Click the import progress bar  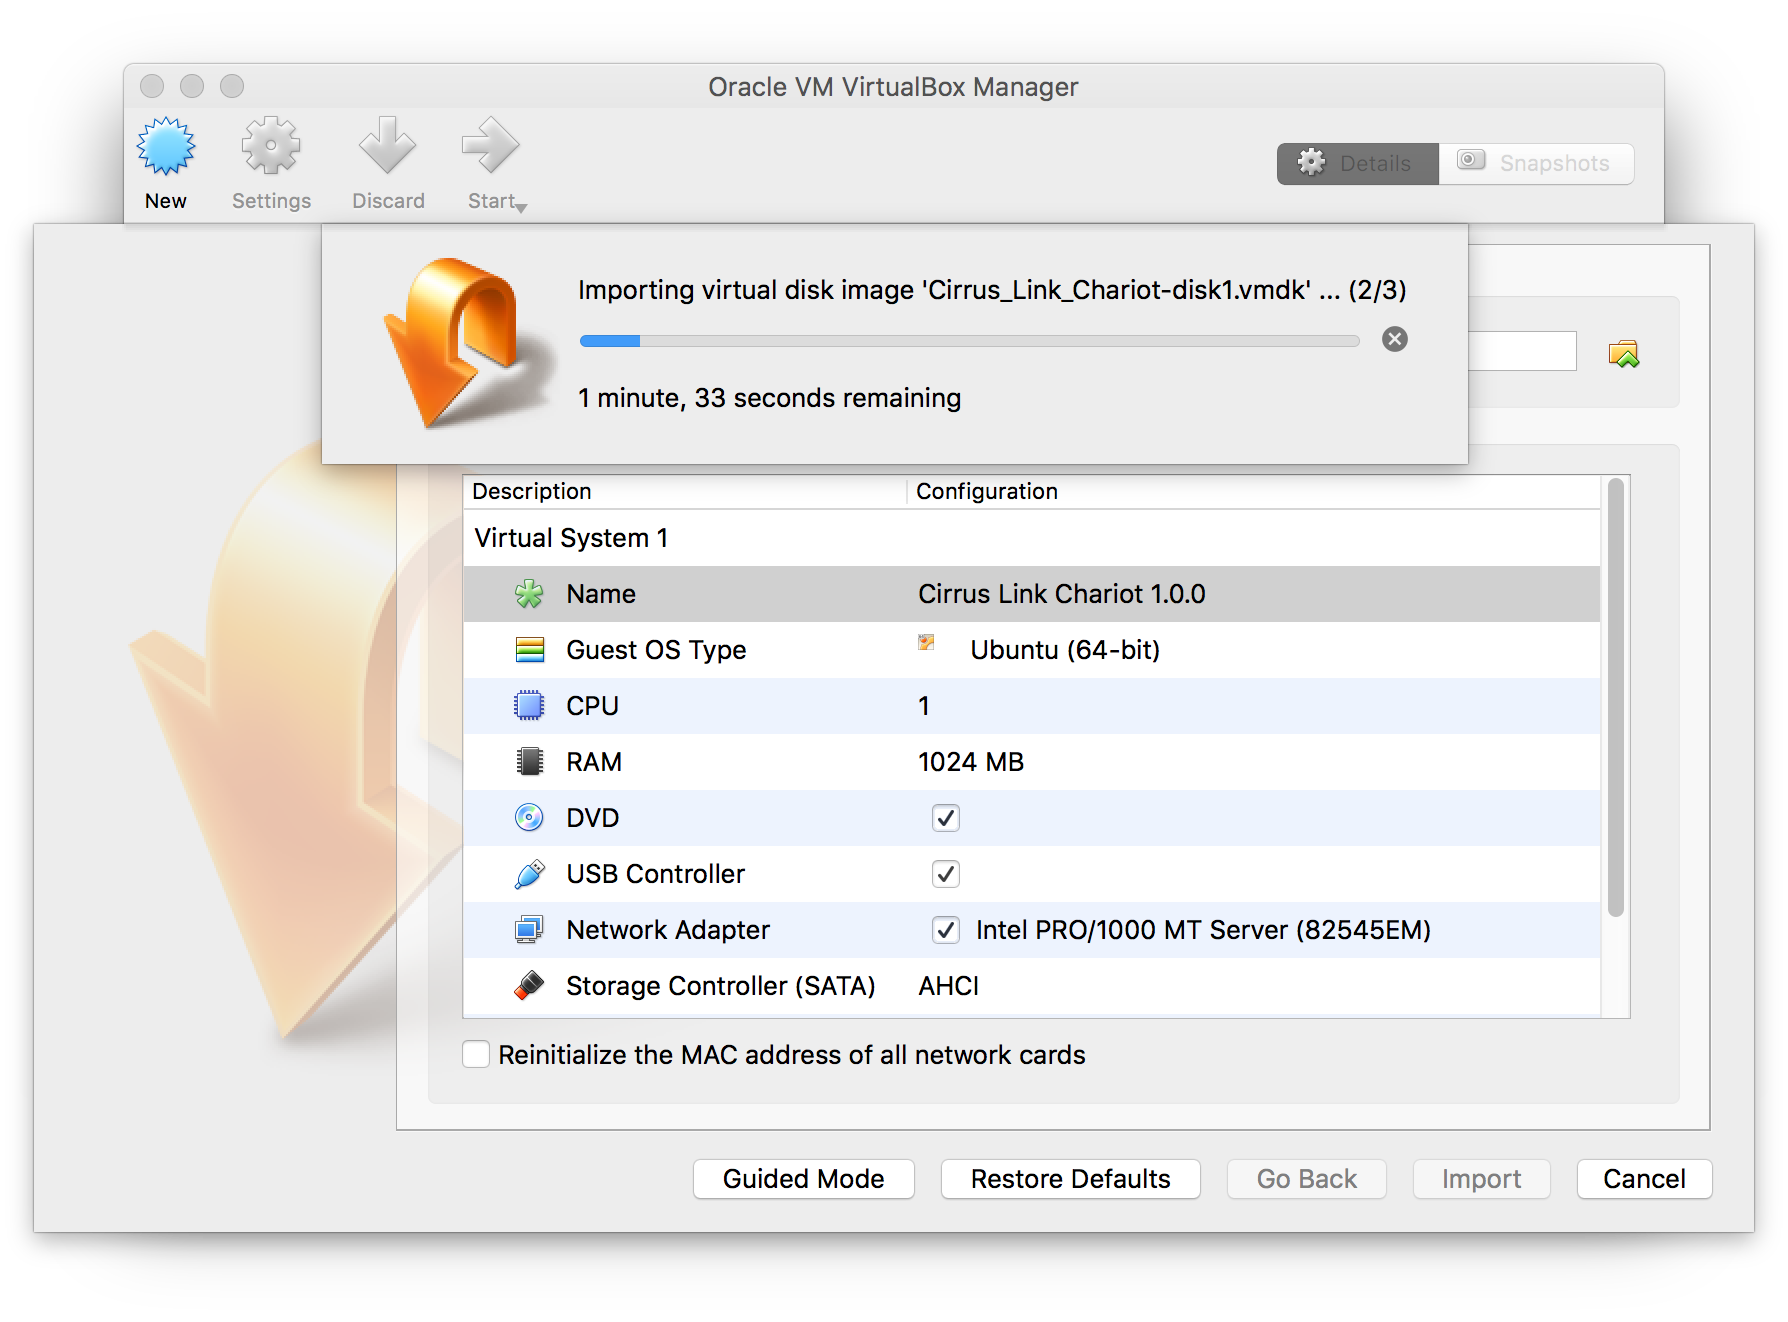click(969, 341)
